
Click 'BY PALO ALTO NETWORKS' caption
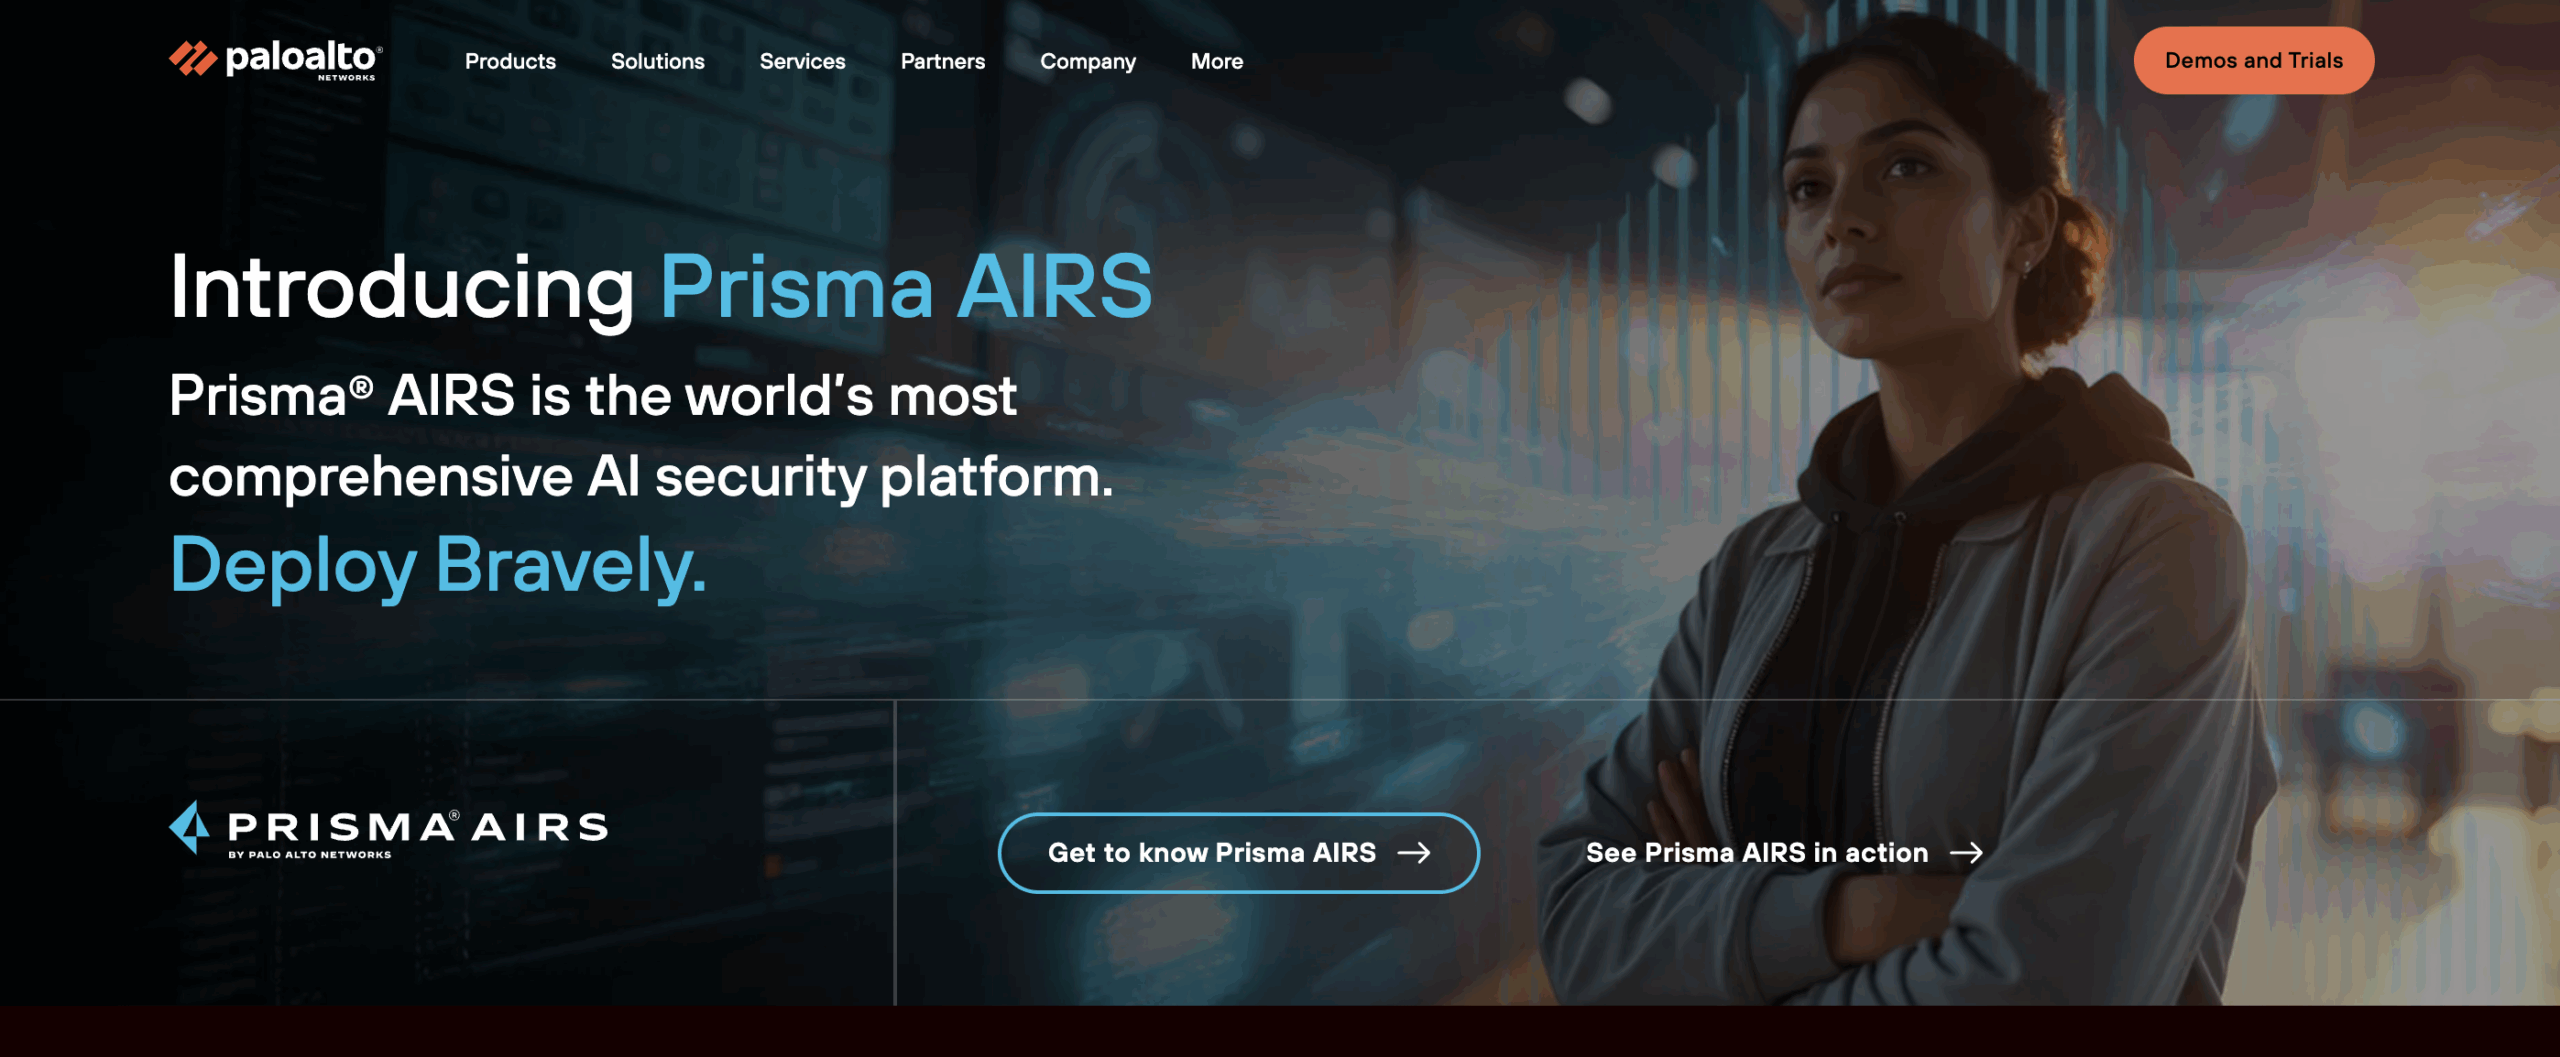(x=310, y=855)
